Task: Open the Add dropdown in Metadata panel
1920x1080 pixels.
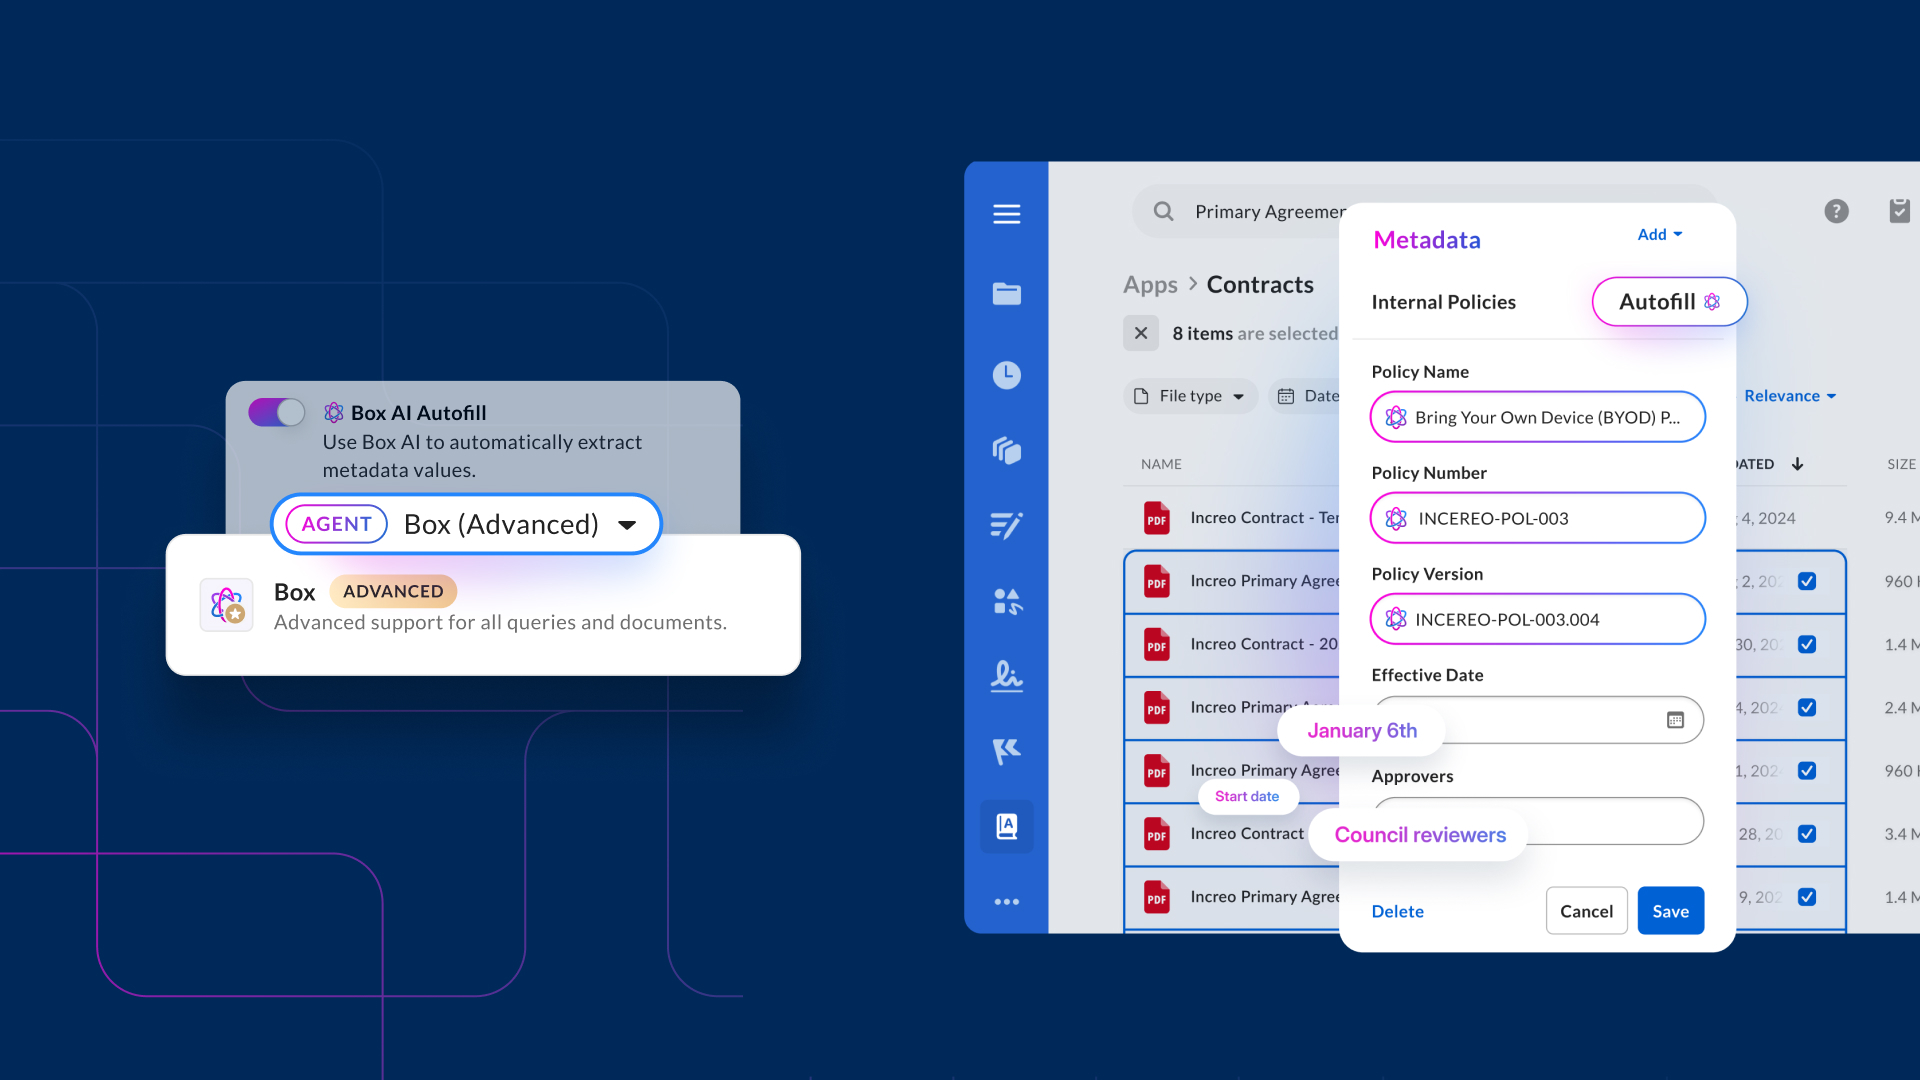Action: (x=1659, y=234)
